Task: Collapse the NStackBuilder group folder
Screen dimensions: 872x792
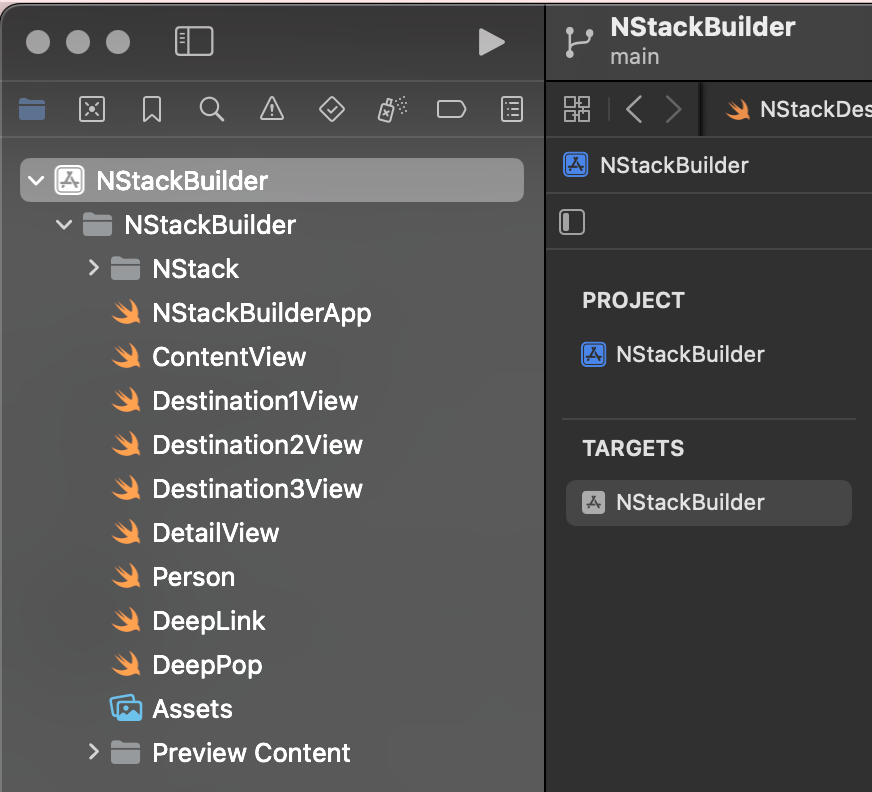Action: [65, 225]
